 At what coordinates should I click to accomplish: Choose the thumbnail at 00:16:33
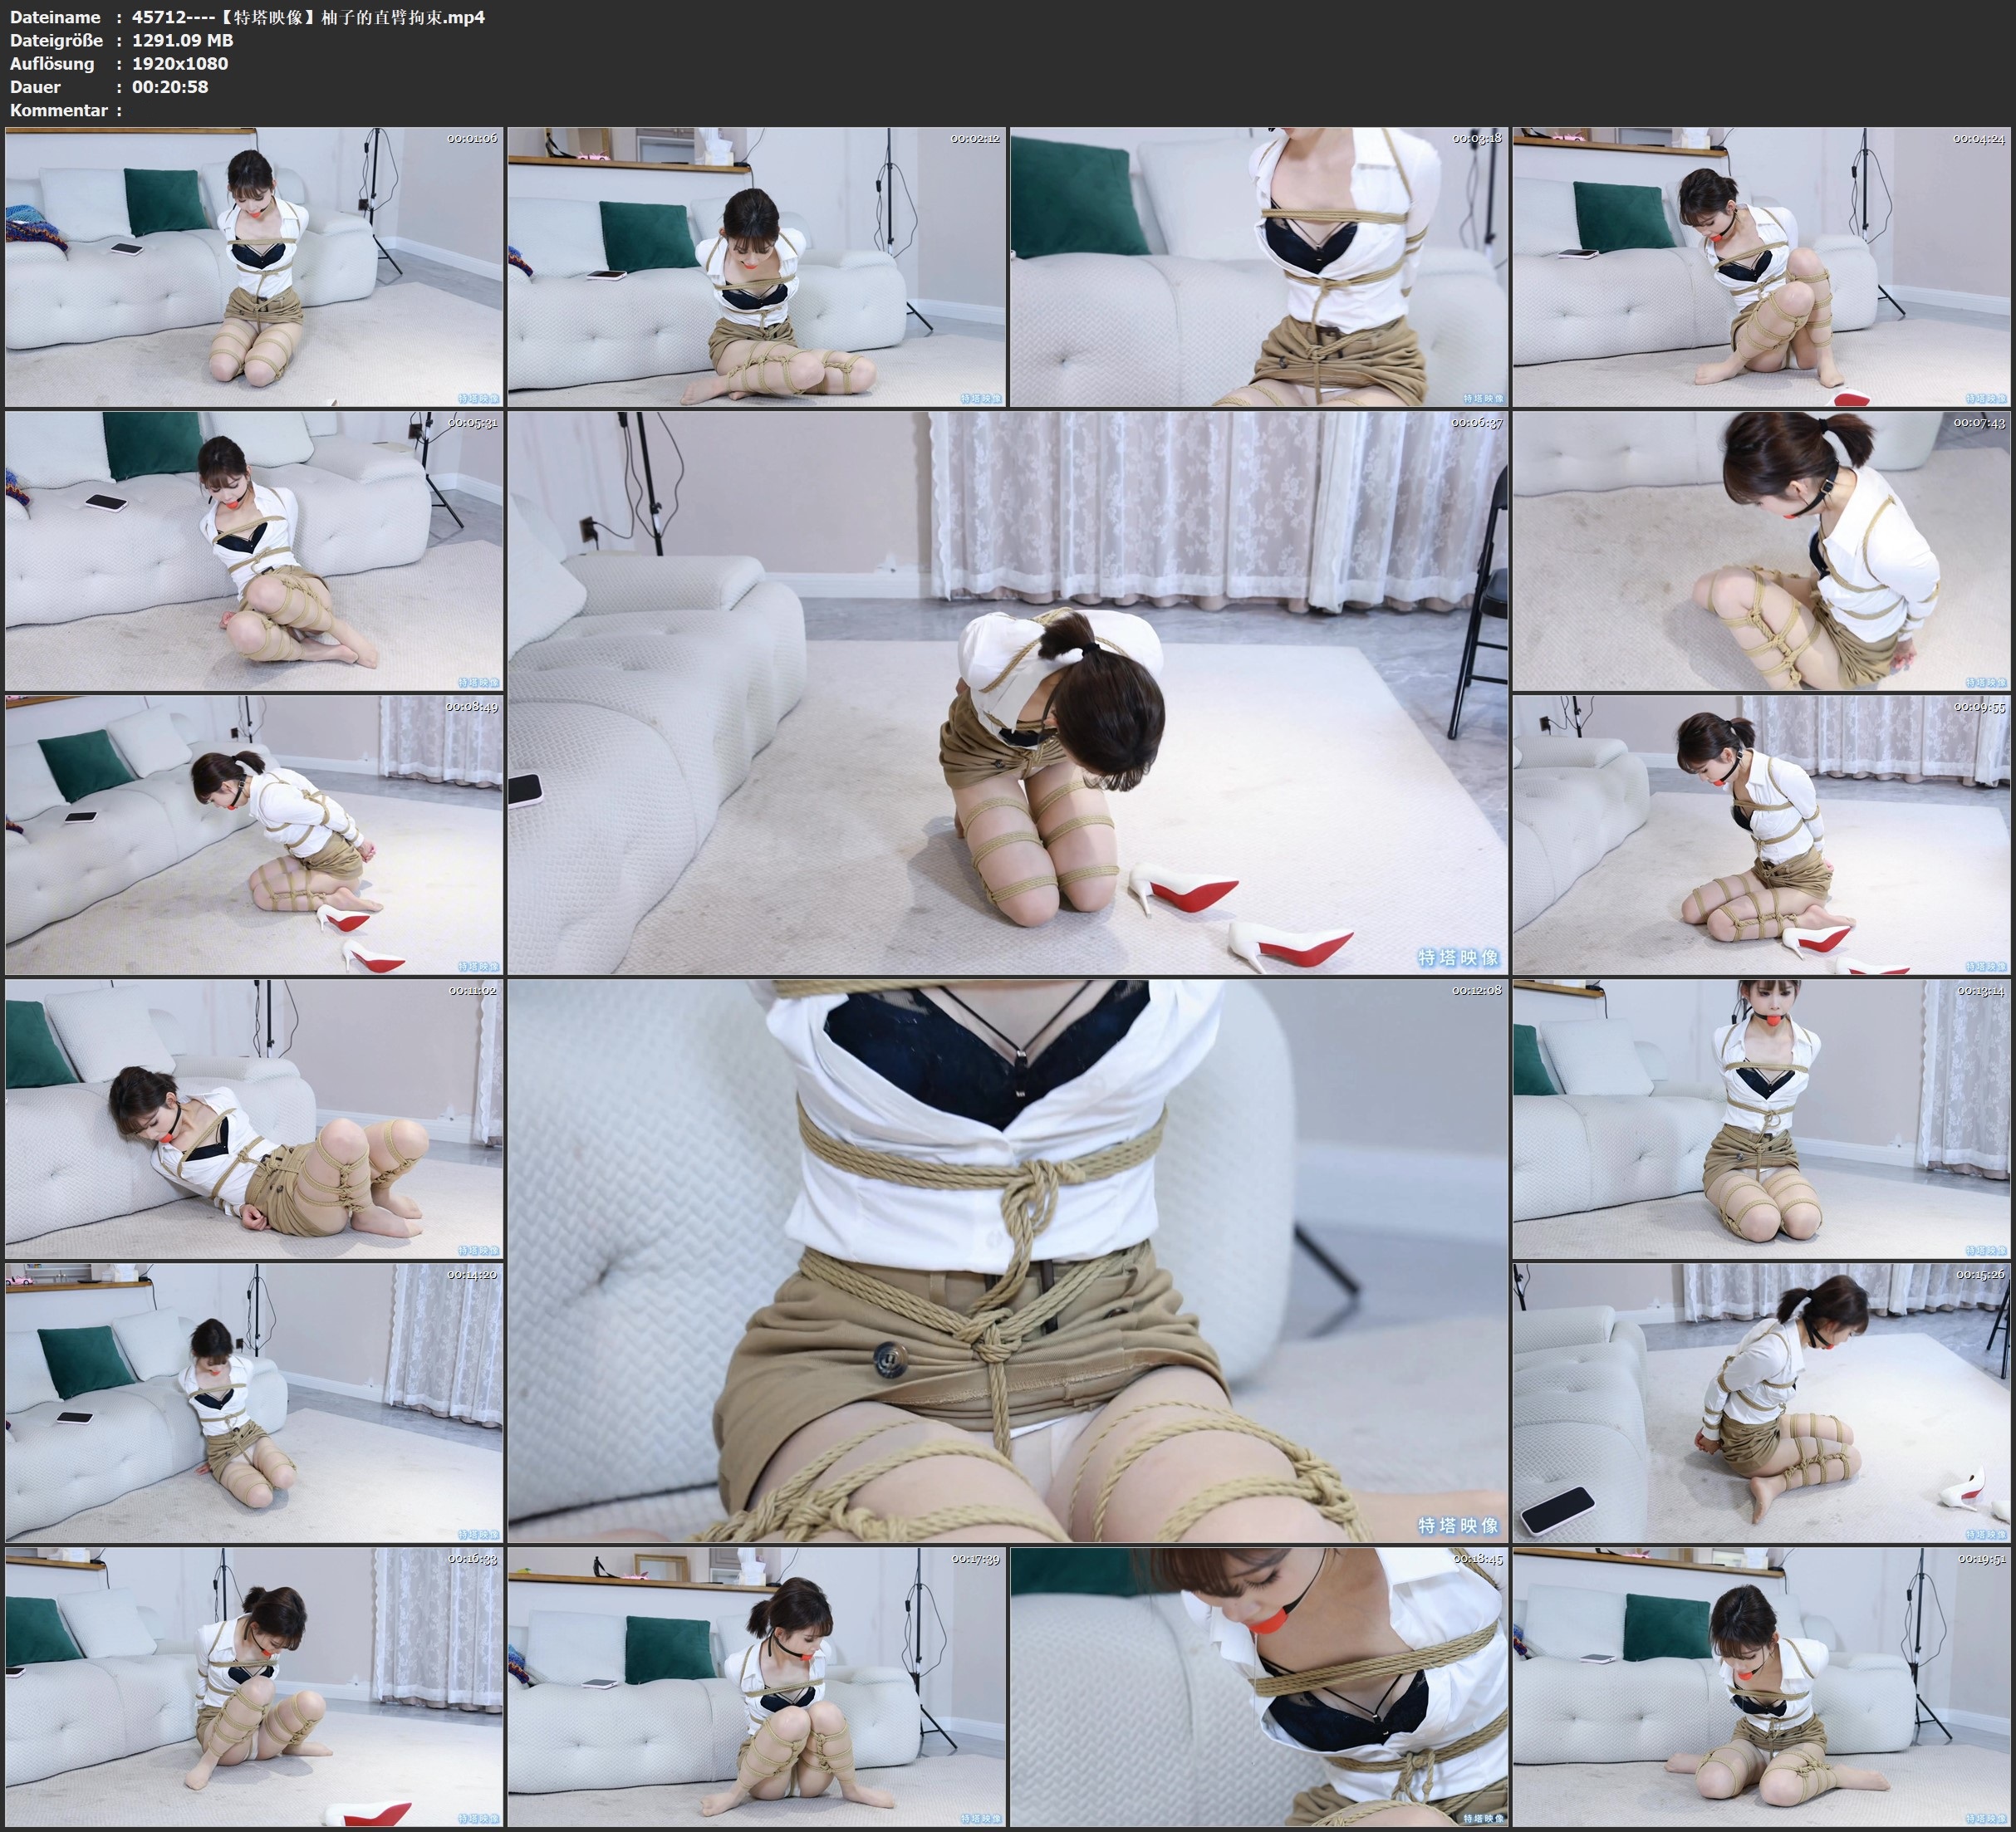coord(254,1686)
